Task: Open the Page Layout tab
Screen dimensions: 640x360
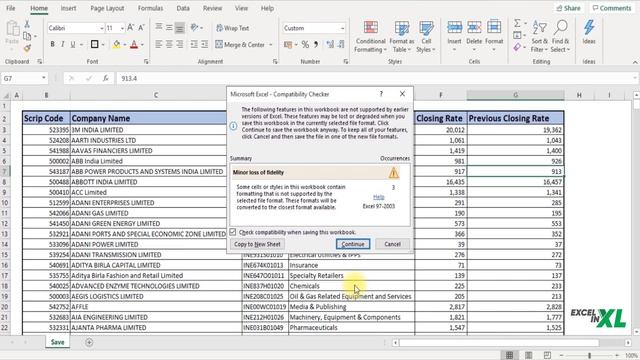Action: (107, 8)
